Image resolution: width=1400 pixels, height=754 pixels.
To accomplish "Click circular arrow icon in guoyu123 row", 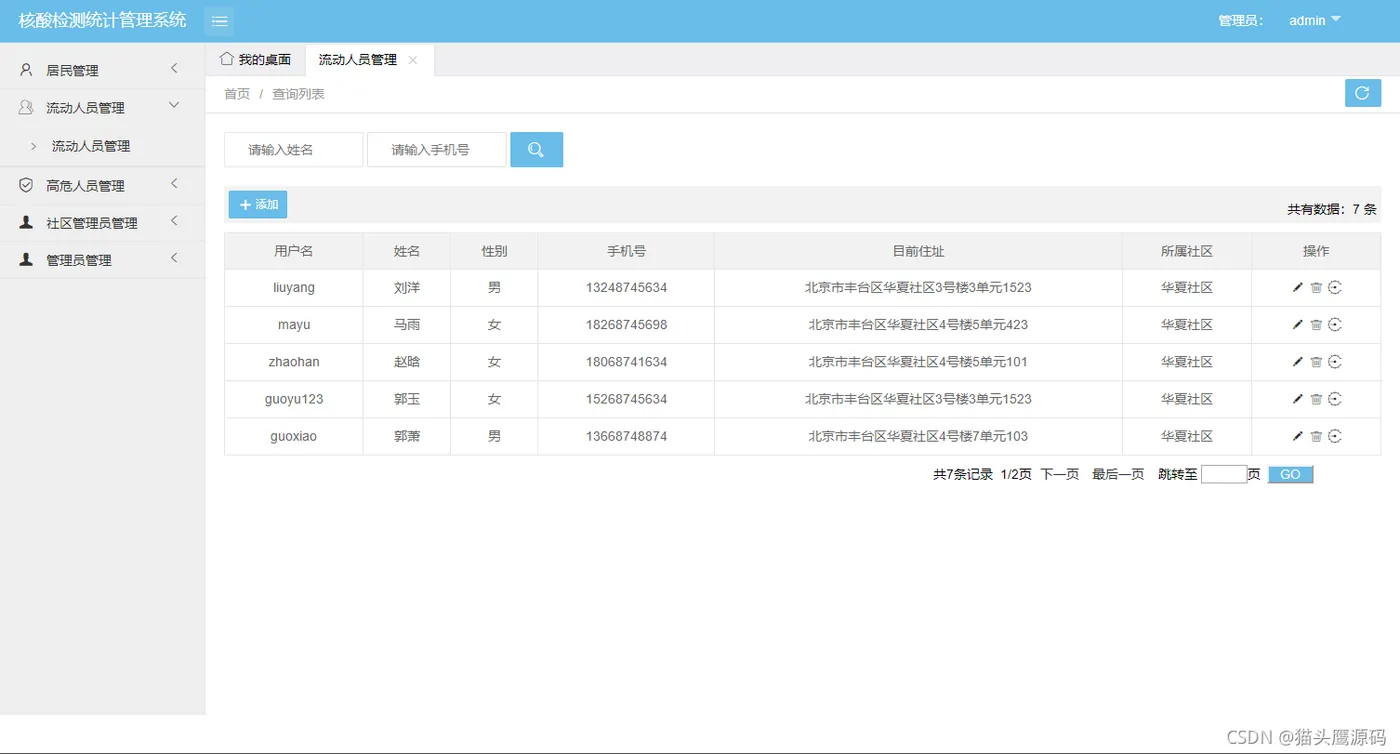I will (x=1335, y=399).
